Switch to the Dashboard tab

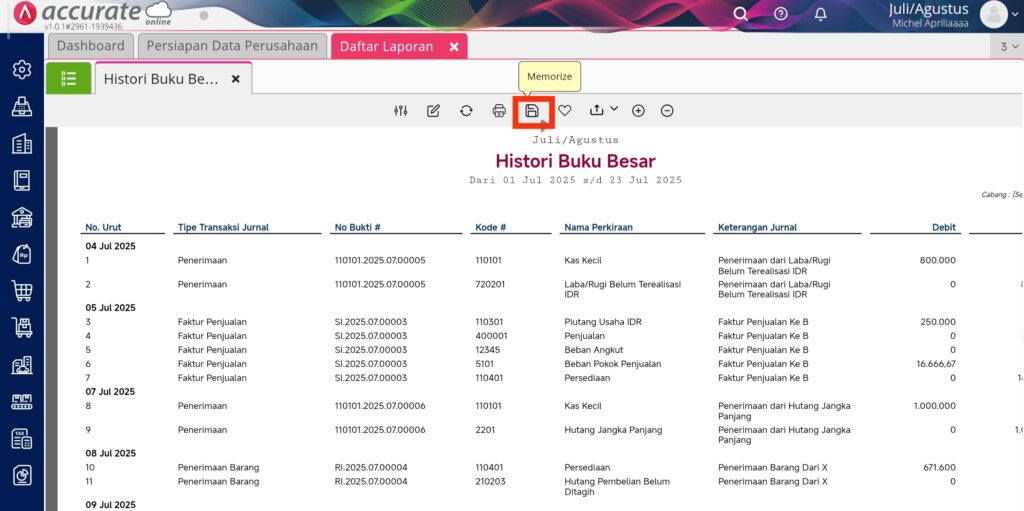(x=91, y=46)
